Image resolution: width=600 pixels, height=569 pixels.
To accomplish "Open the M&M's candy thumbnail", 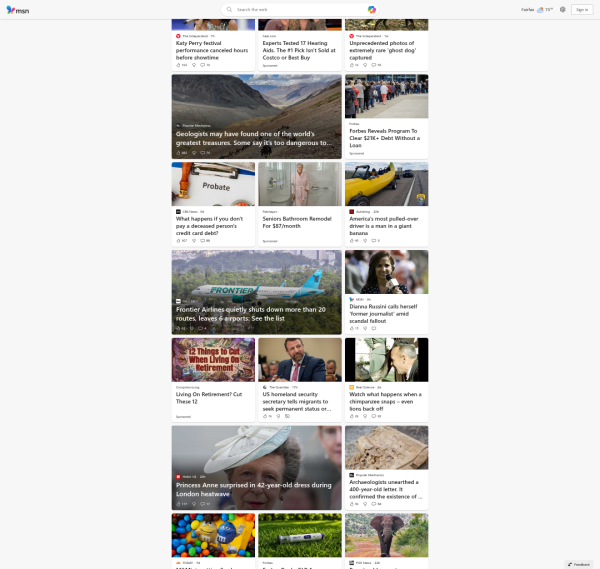I will 213,535.
